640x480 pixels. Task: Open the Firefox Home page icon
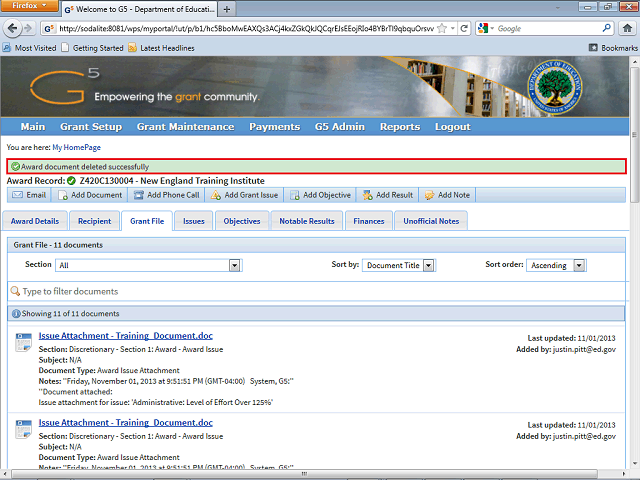(627, 28)
